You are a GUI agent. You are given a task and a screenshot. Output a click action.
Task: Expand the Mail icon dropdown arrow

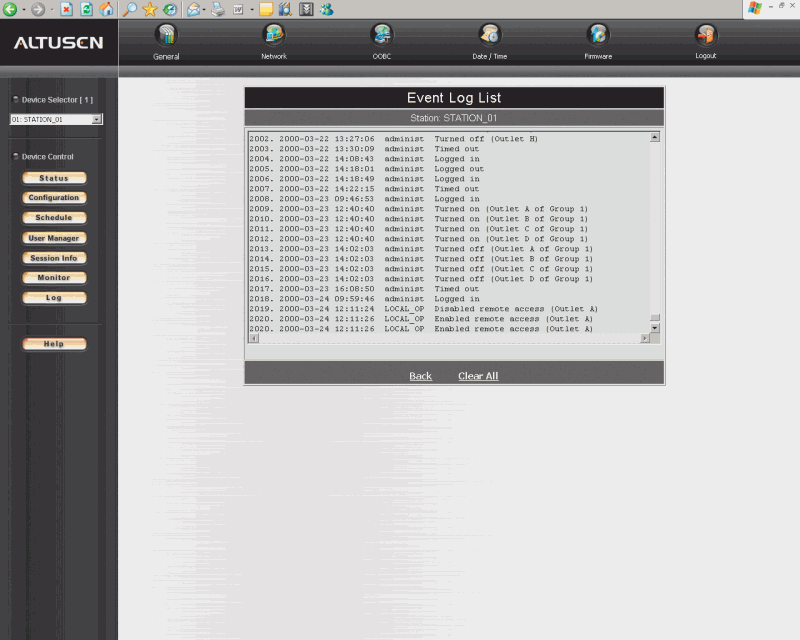coord(205,10)
